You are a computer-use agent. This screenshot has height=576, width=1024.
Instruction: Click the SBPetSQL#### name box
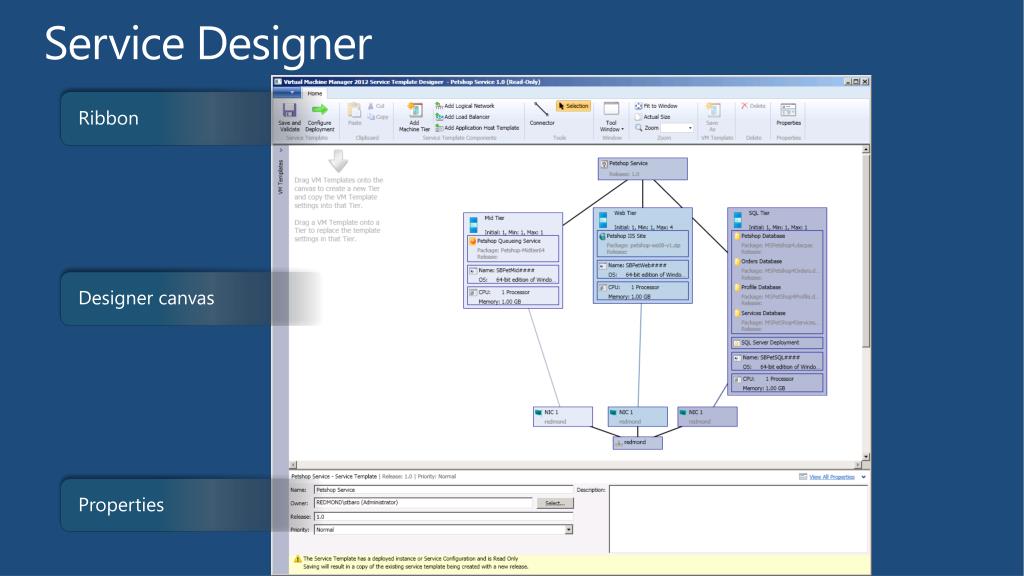coord(777,362)
